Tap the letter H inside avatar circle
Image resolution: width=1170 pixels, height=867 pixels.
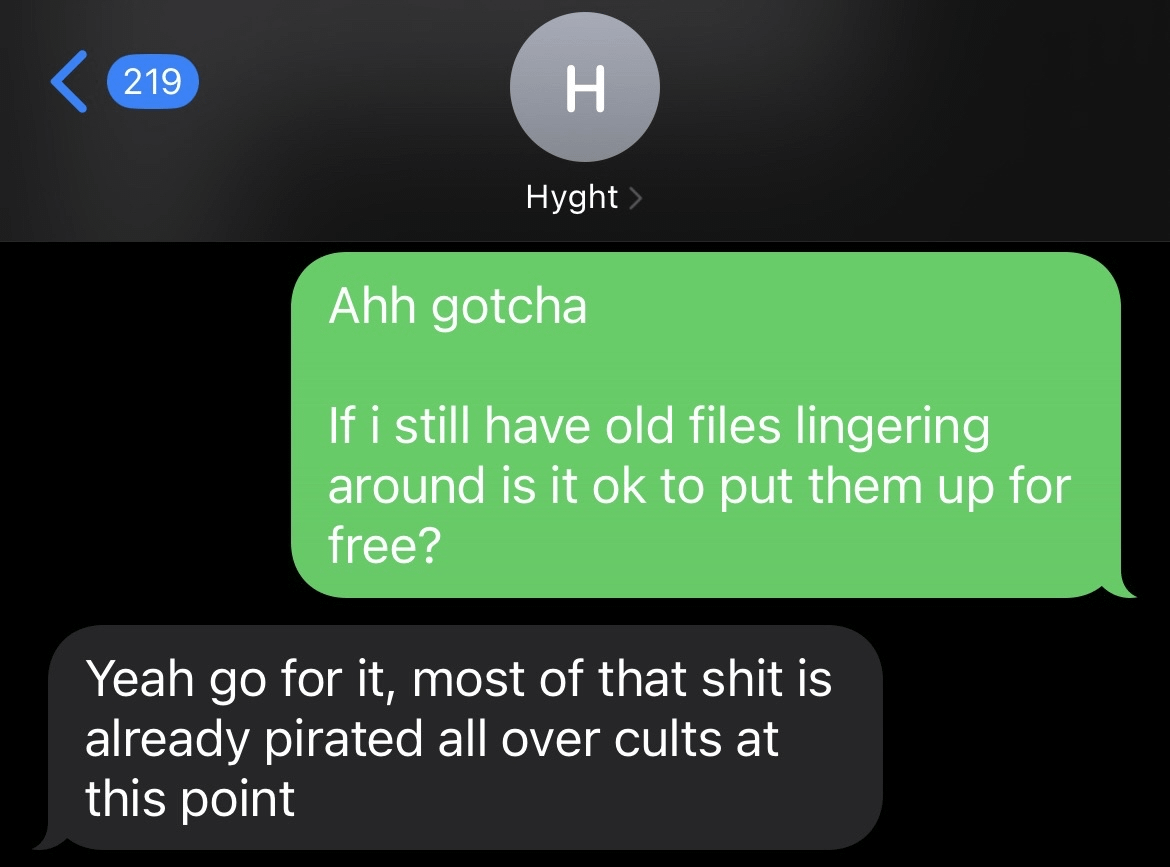point(584,88)
